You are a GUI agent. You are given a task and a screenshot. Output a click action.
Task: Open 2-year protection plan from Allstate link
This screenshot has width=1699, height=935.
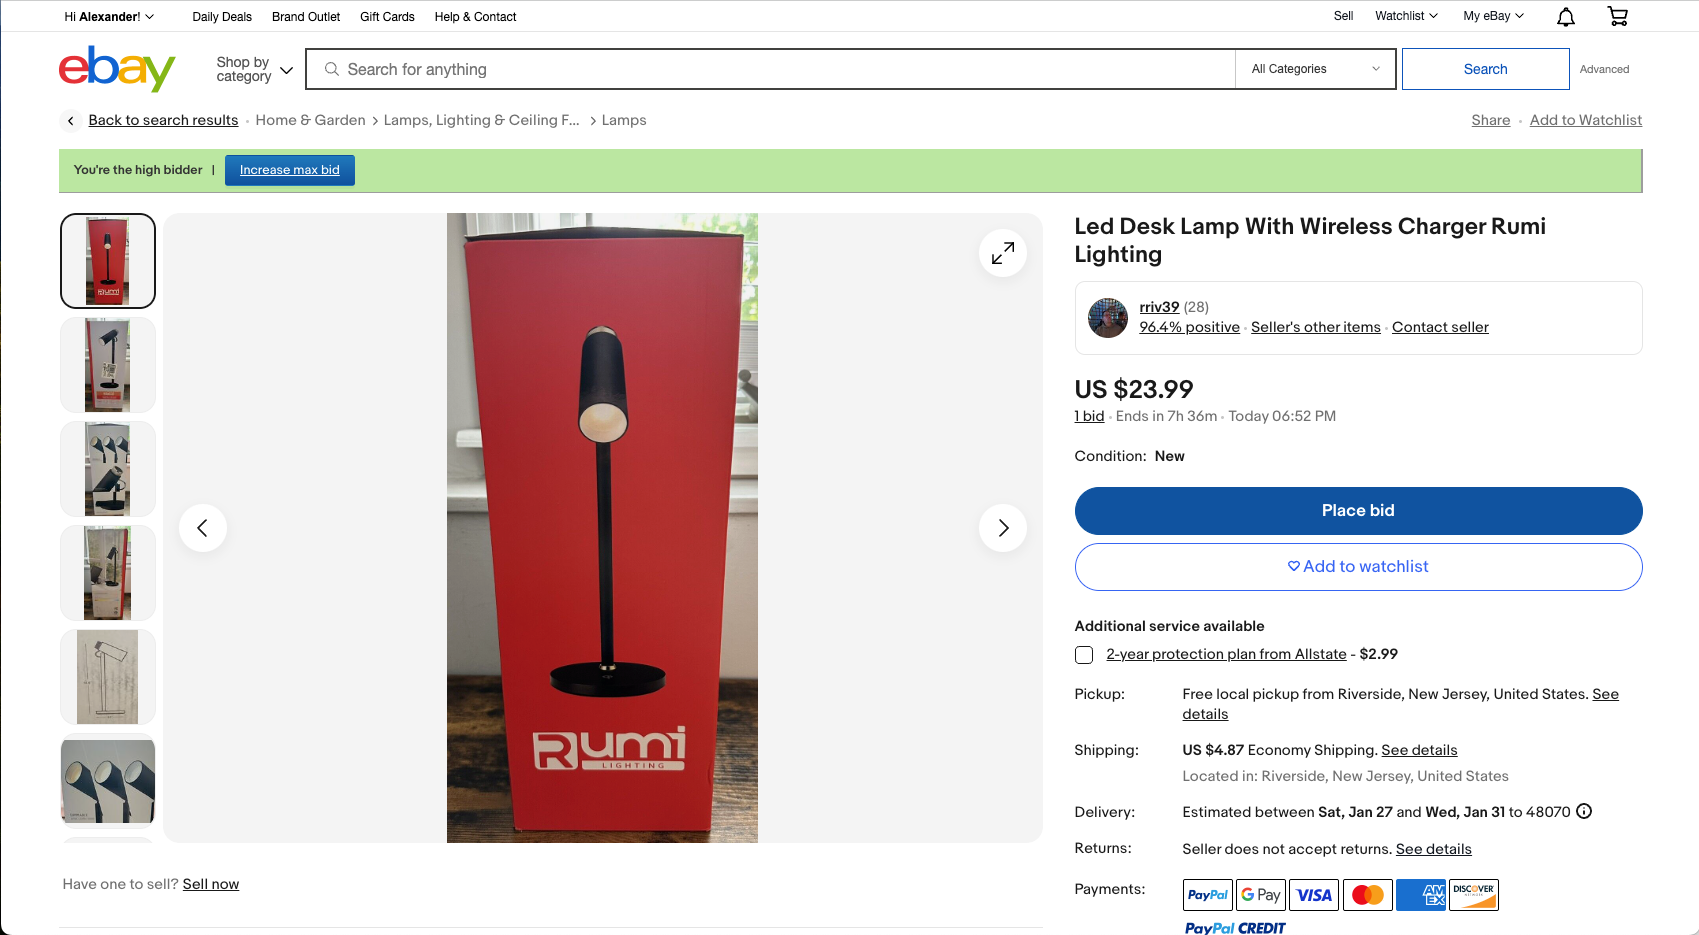[1226, 654]
